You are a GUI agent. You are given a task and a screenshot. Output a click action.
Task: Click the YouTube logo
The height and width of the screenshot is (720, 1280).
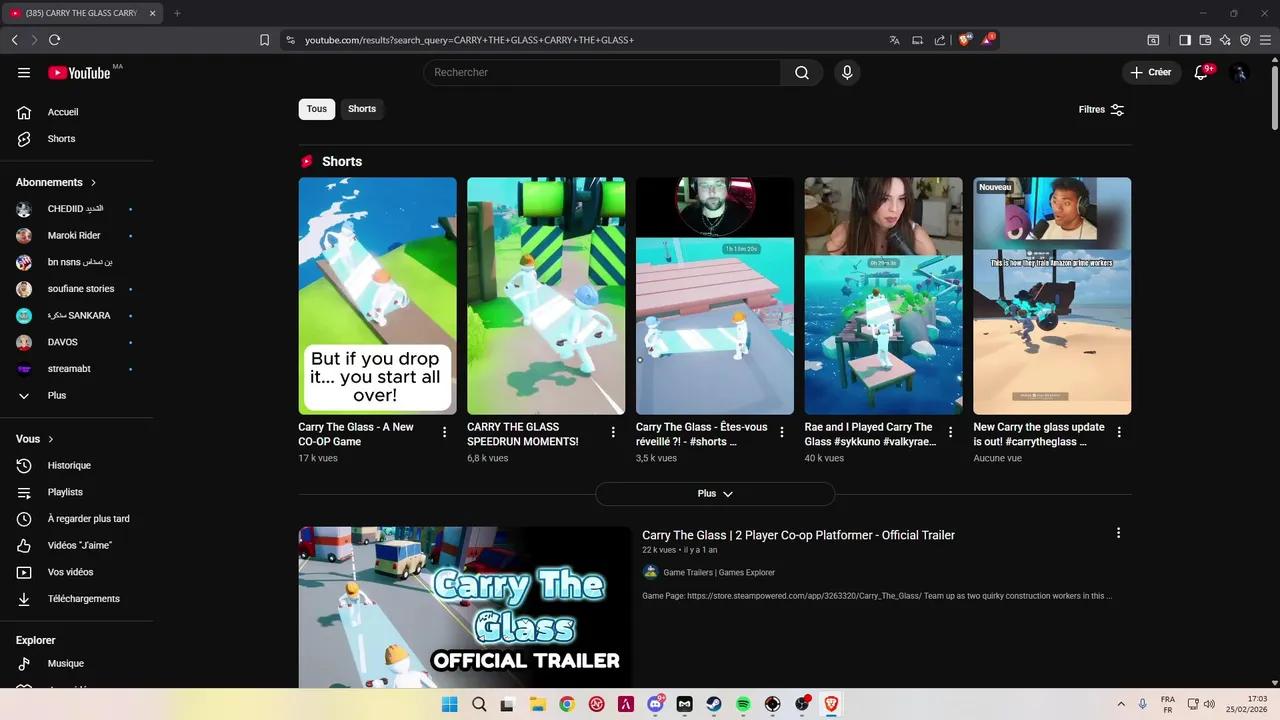[x=79, y=72]
